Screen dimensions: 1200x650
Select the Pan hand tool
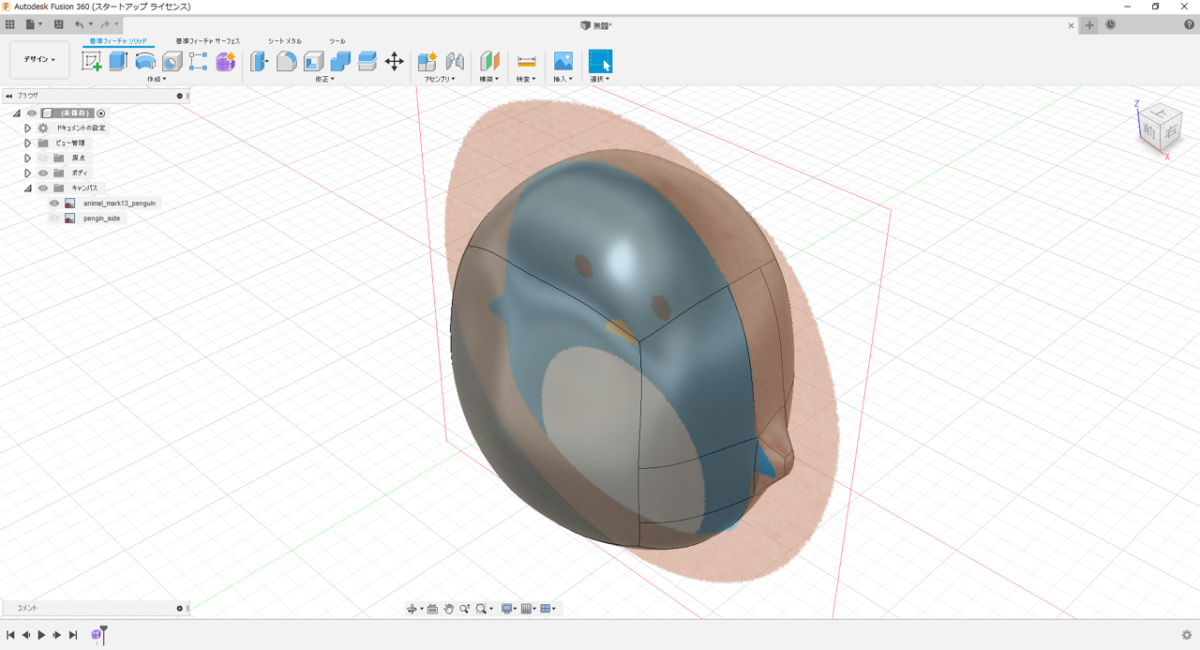pos(449,608)
